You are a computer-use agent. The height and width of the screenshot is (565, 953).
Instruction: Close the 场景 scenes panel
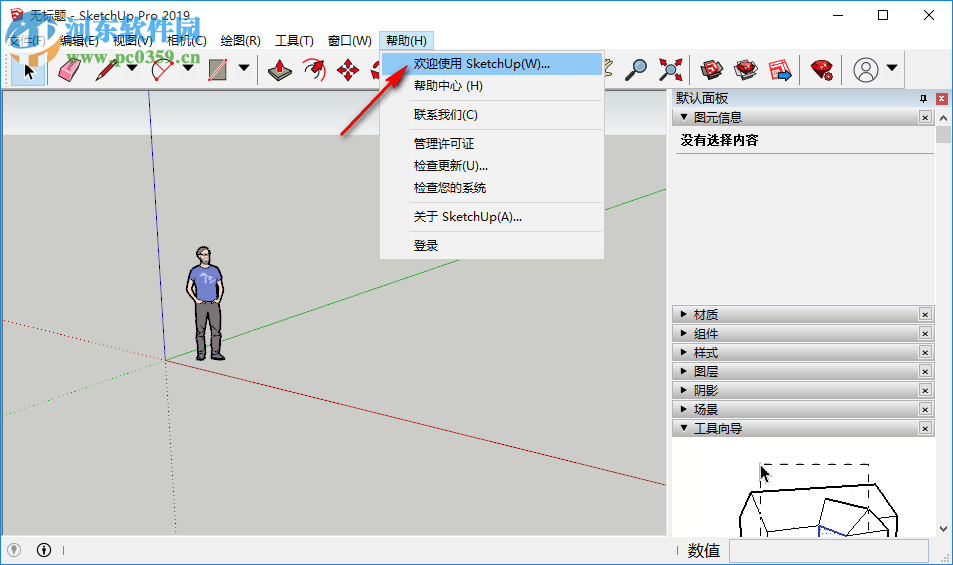[925, 409]
